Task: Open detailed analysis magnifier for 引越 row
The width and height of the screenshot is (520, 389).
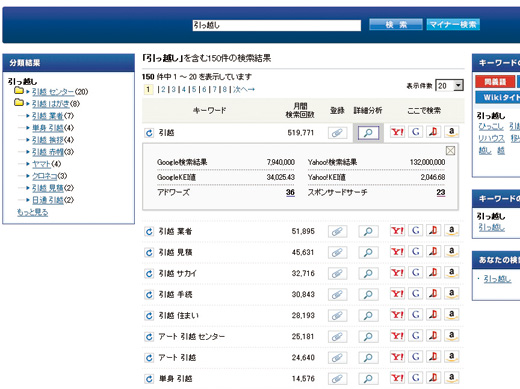Action: pyautogui.click(x=368, y=133)
